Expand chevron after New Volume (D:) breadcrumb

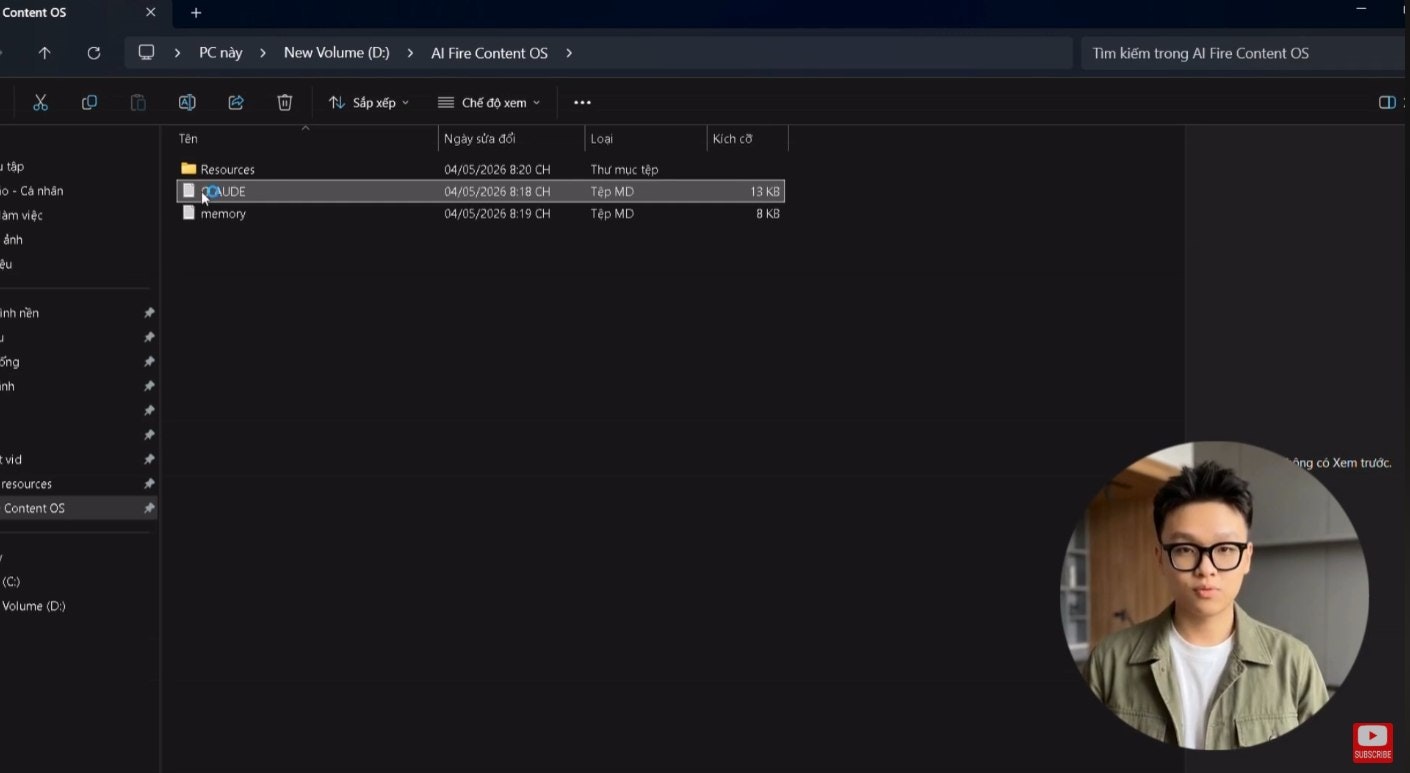point(410,53)
